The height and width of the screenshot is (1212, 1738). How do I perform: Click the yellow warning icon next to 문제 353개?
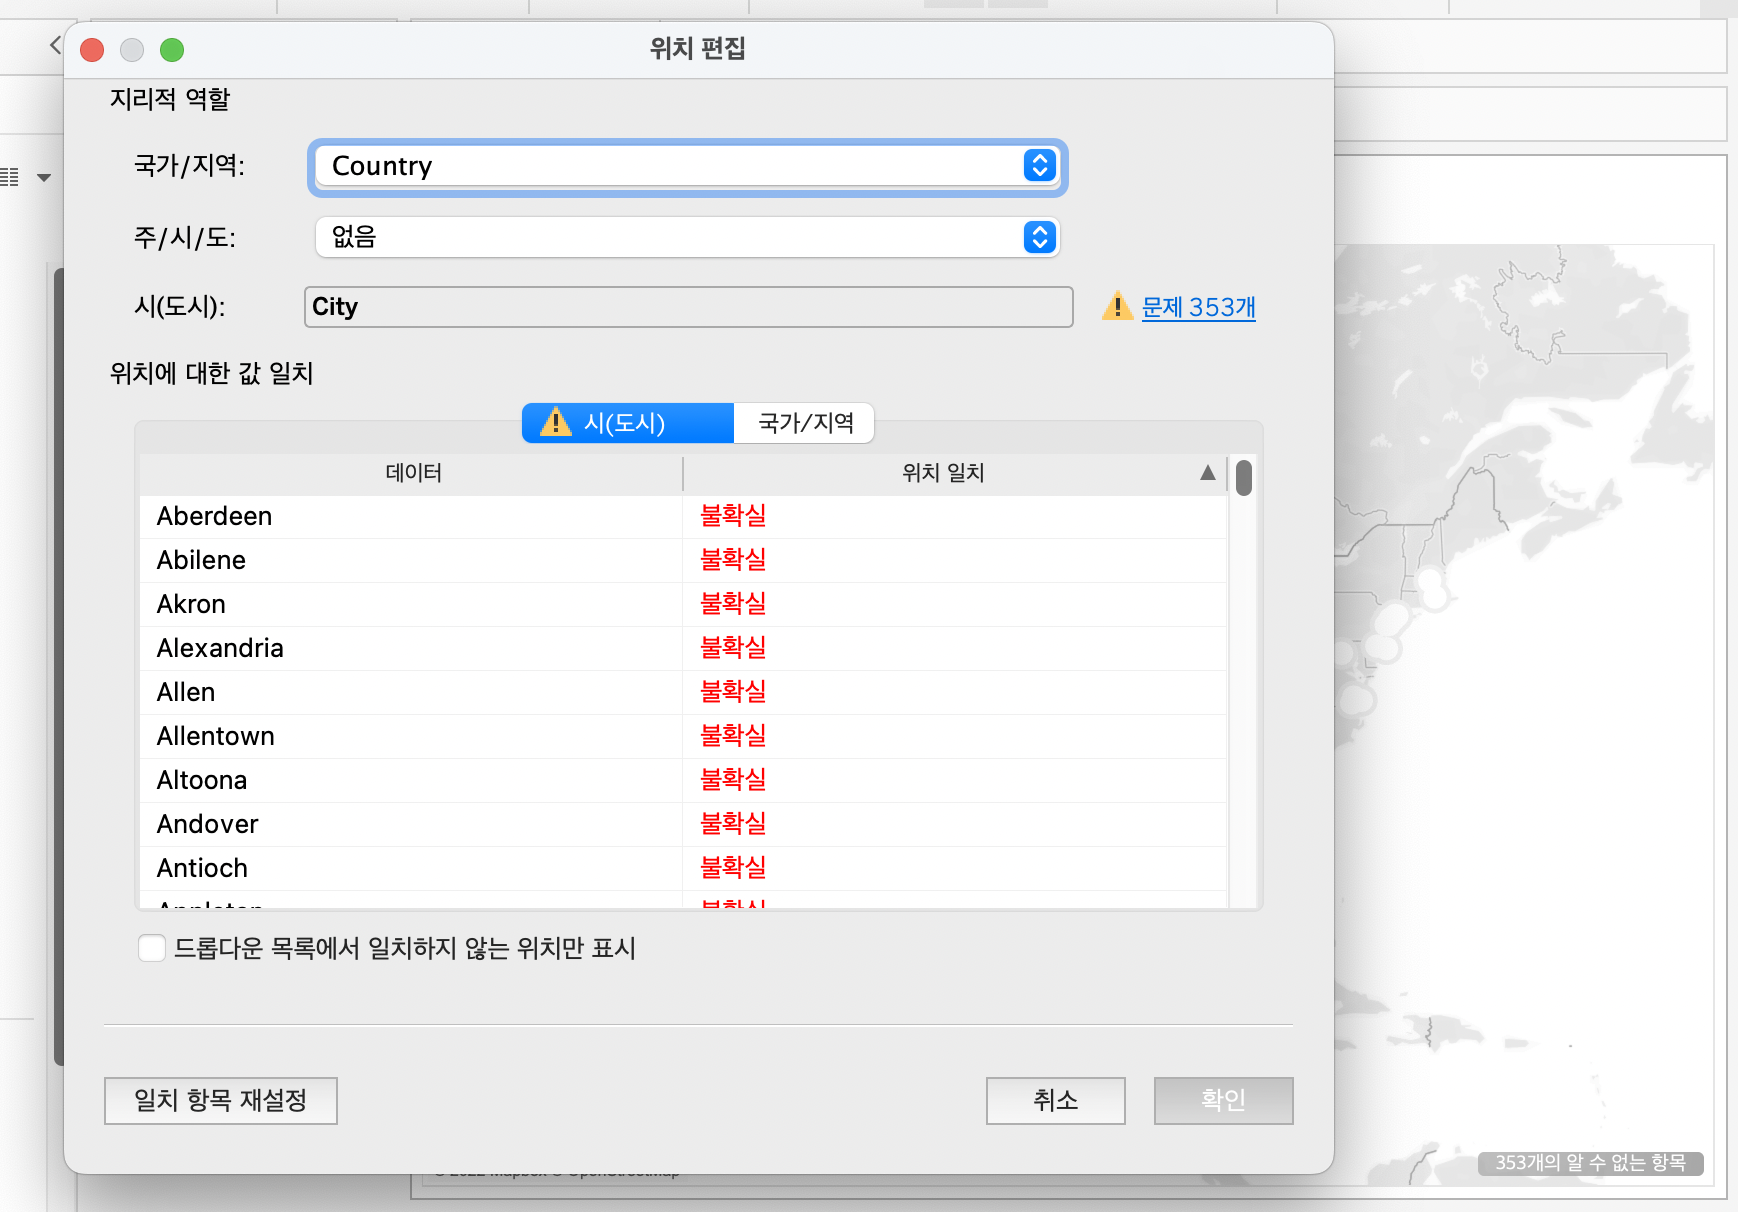1117,306
